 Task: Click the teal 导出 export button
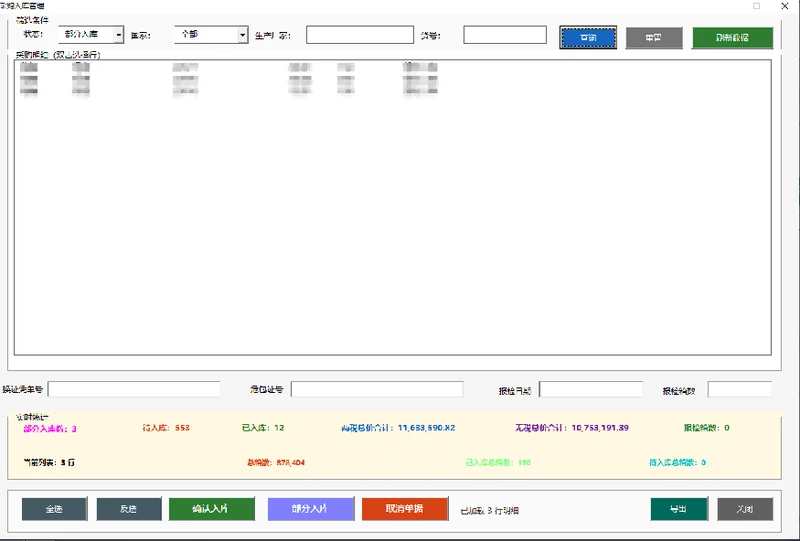pos(679,509)
